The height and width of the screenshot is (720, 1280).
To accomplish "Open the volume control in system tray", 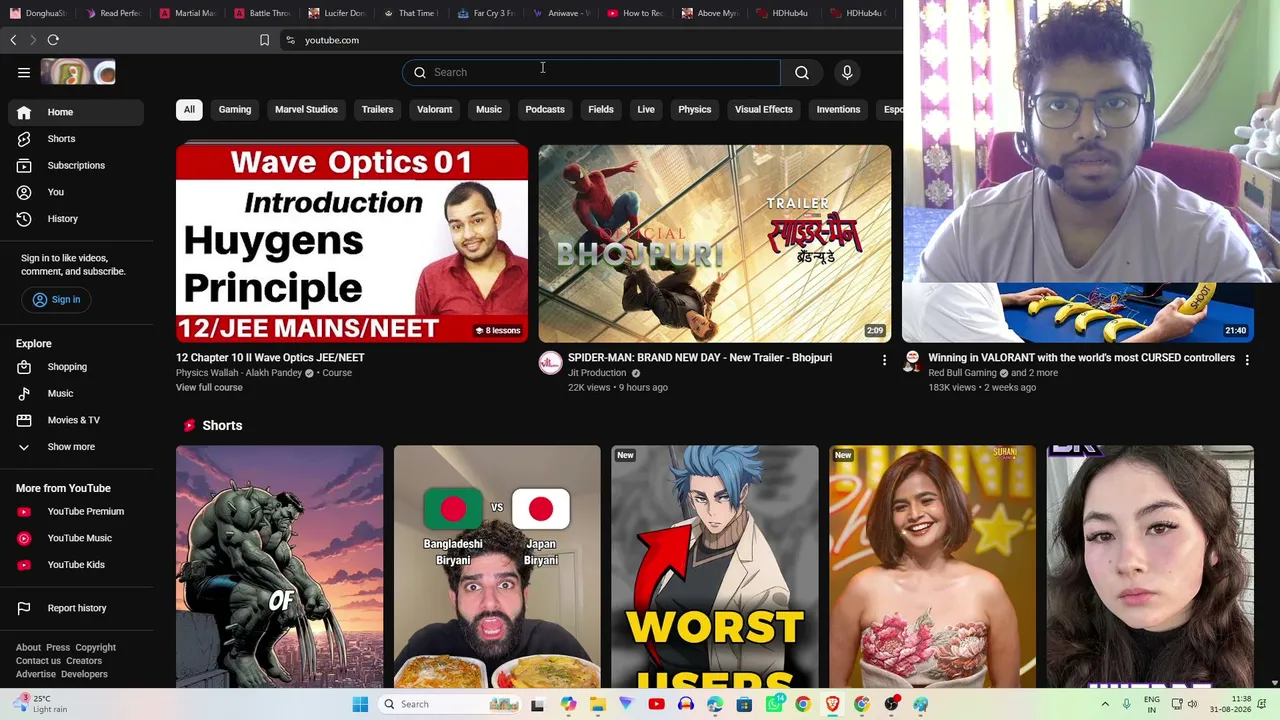I will coord(1192,704).
